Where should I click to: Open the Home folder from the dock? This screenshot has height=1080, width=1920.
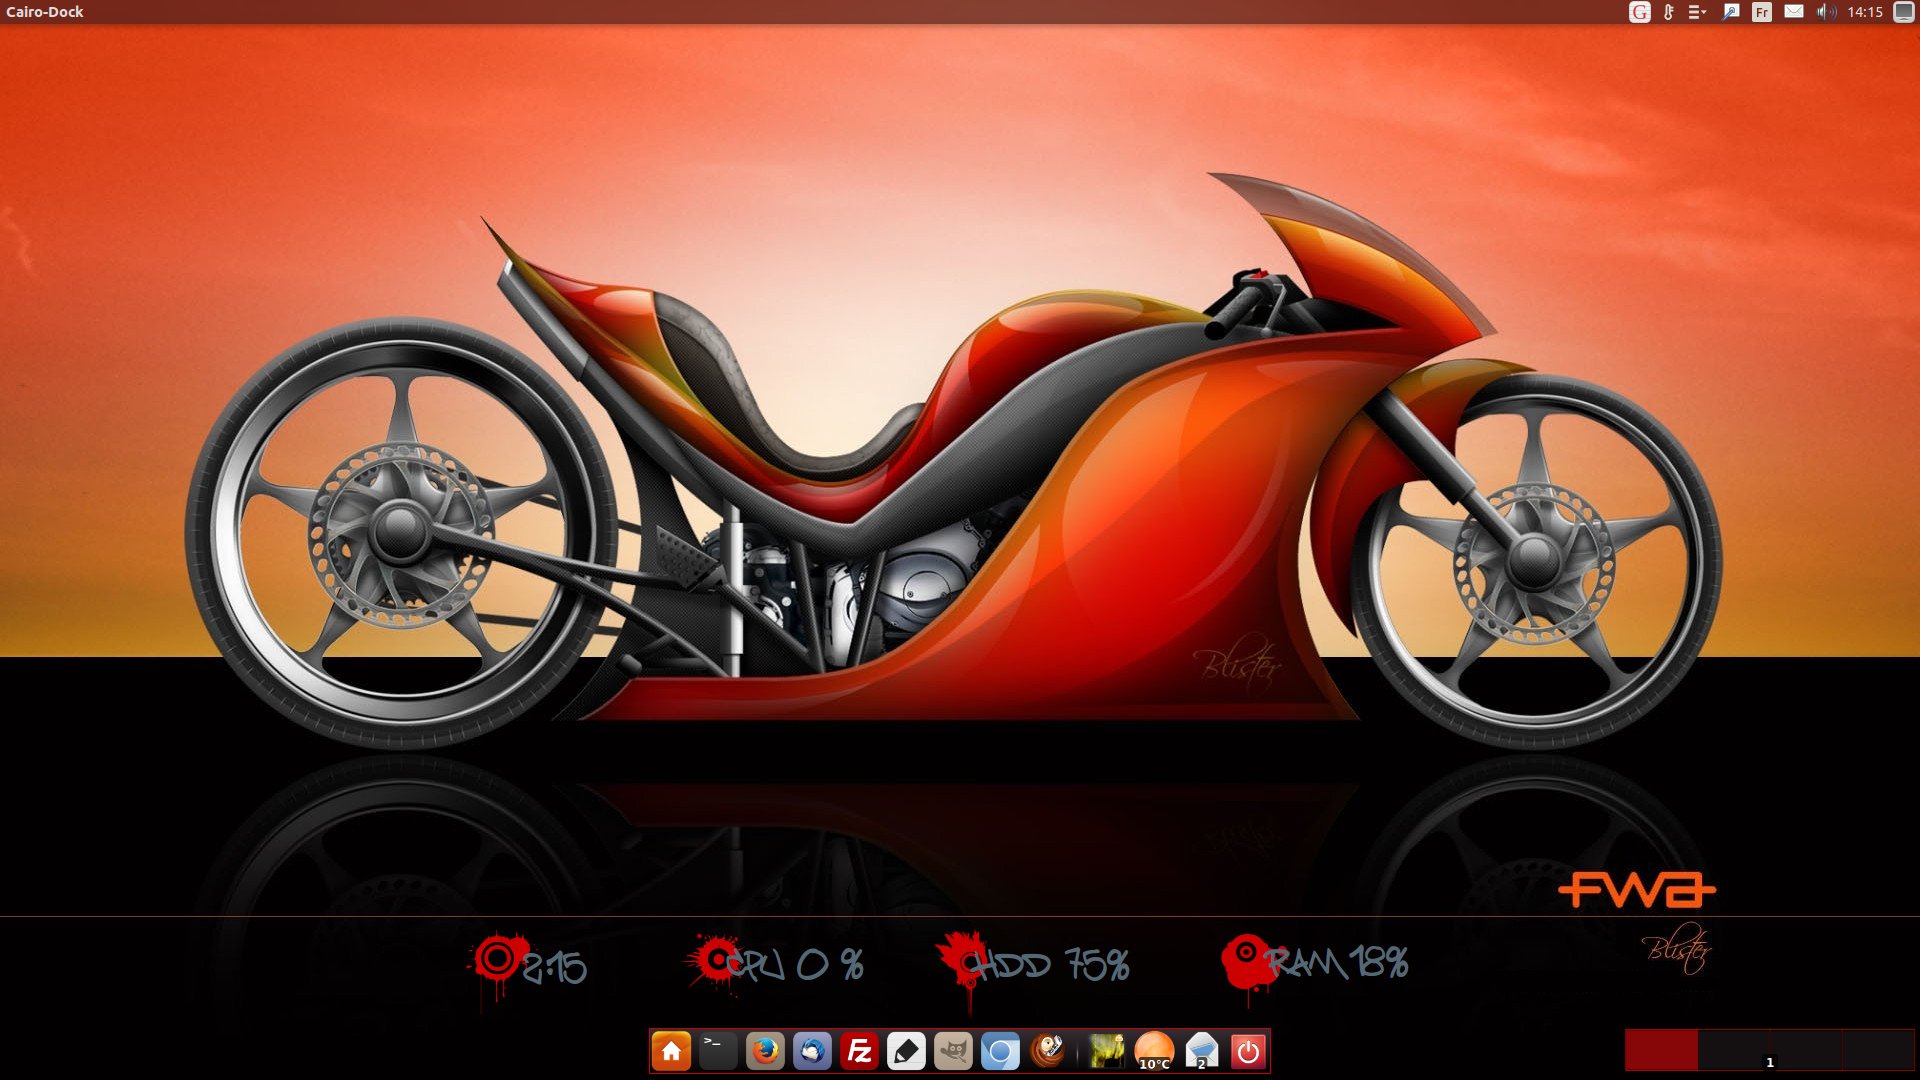671,1051
